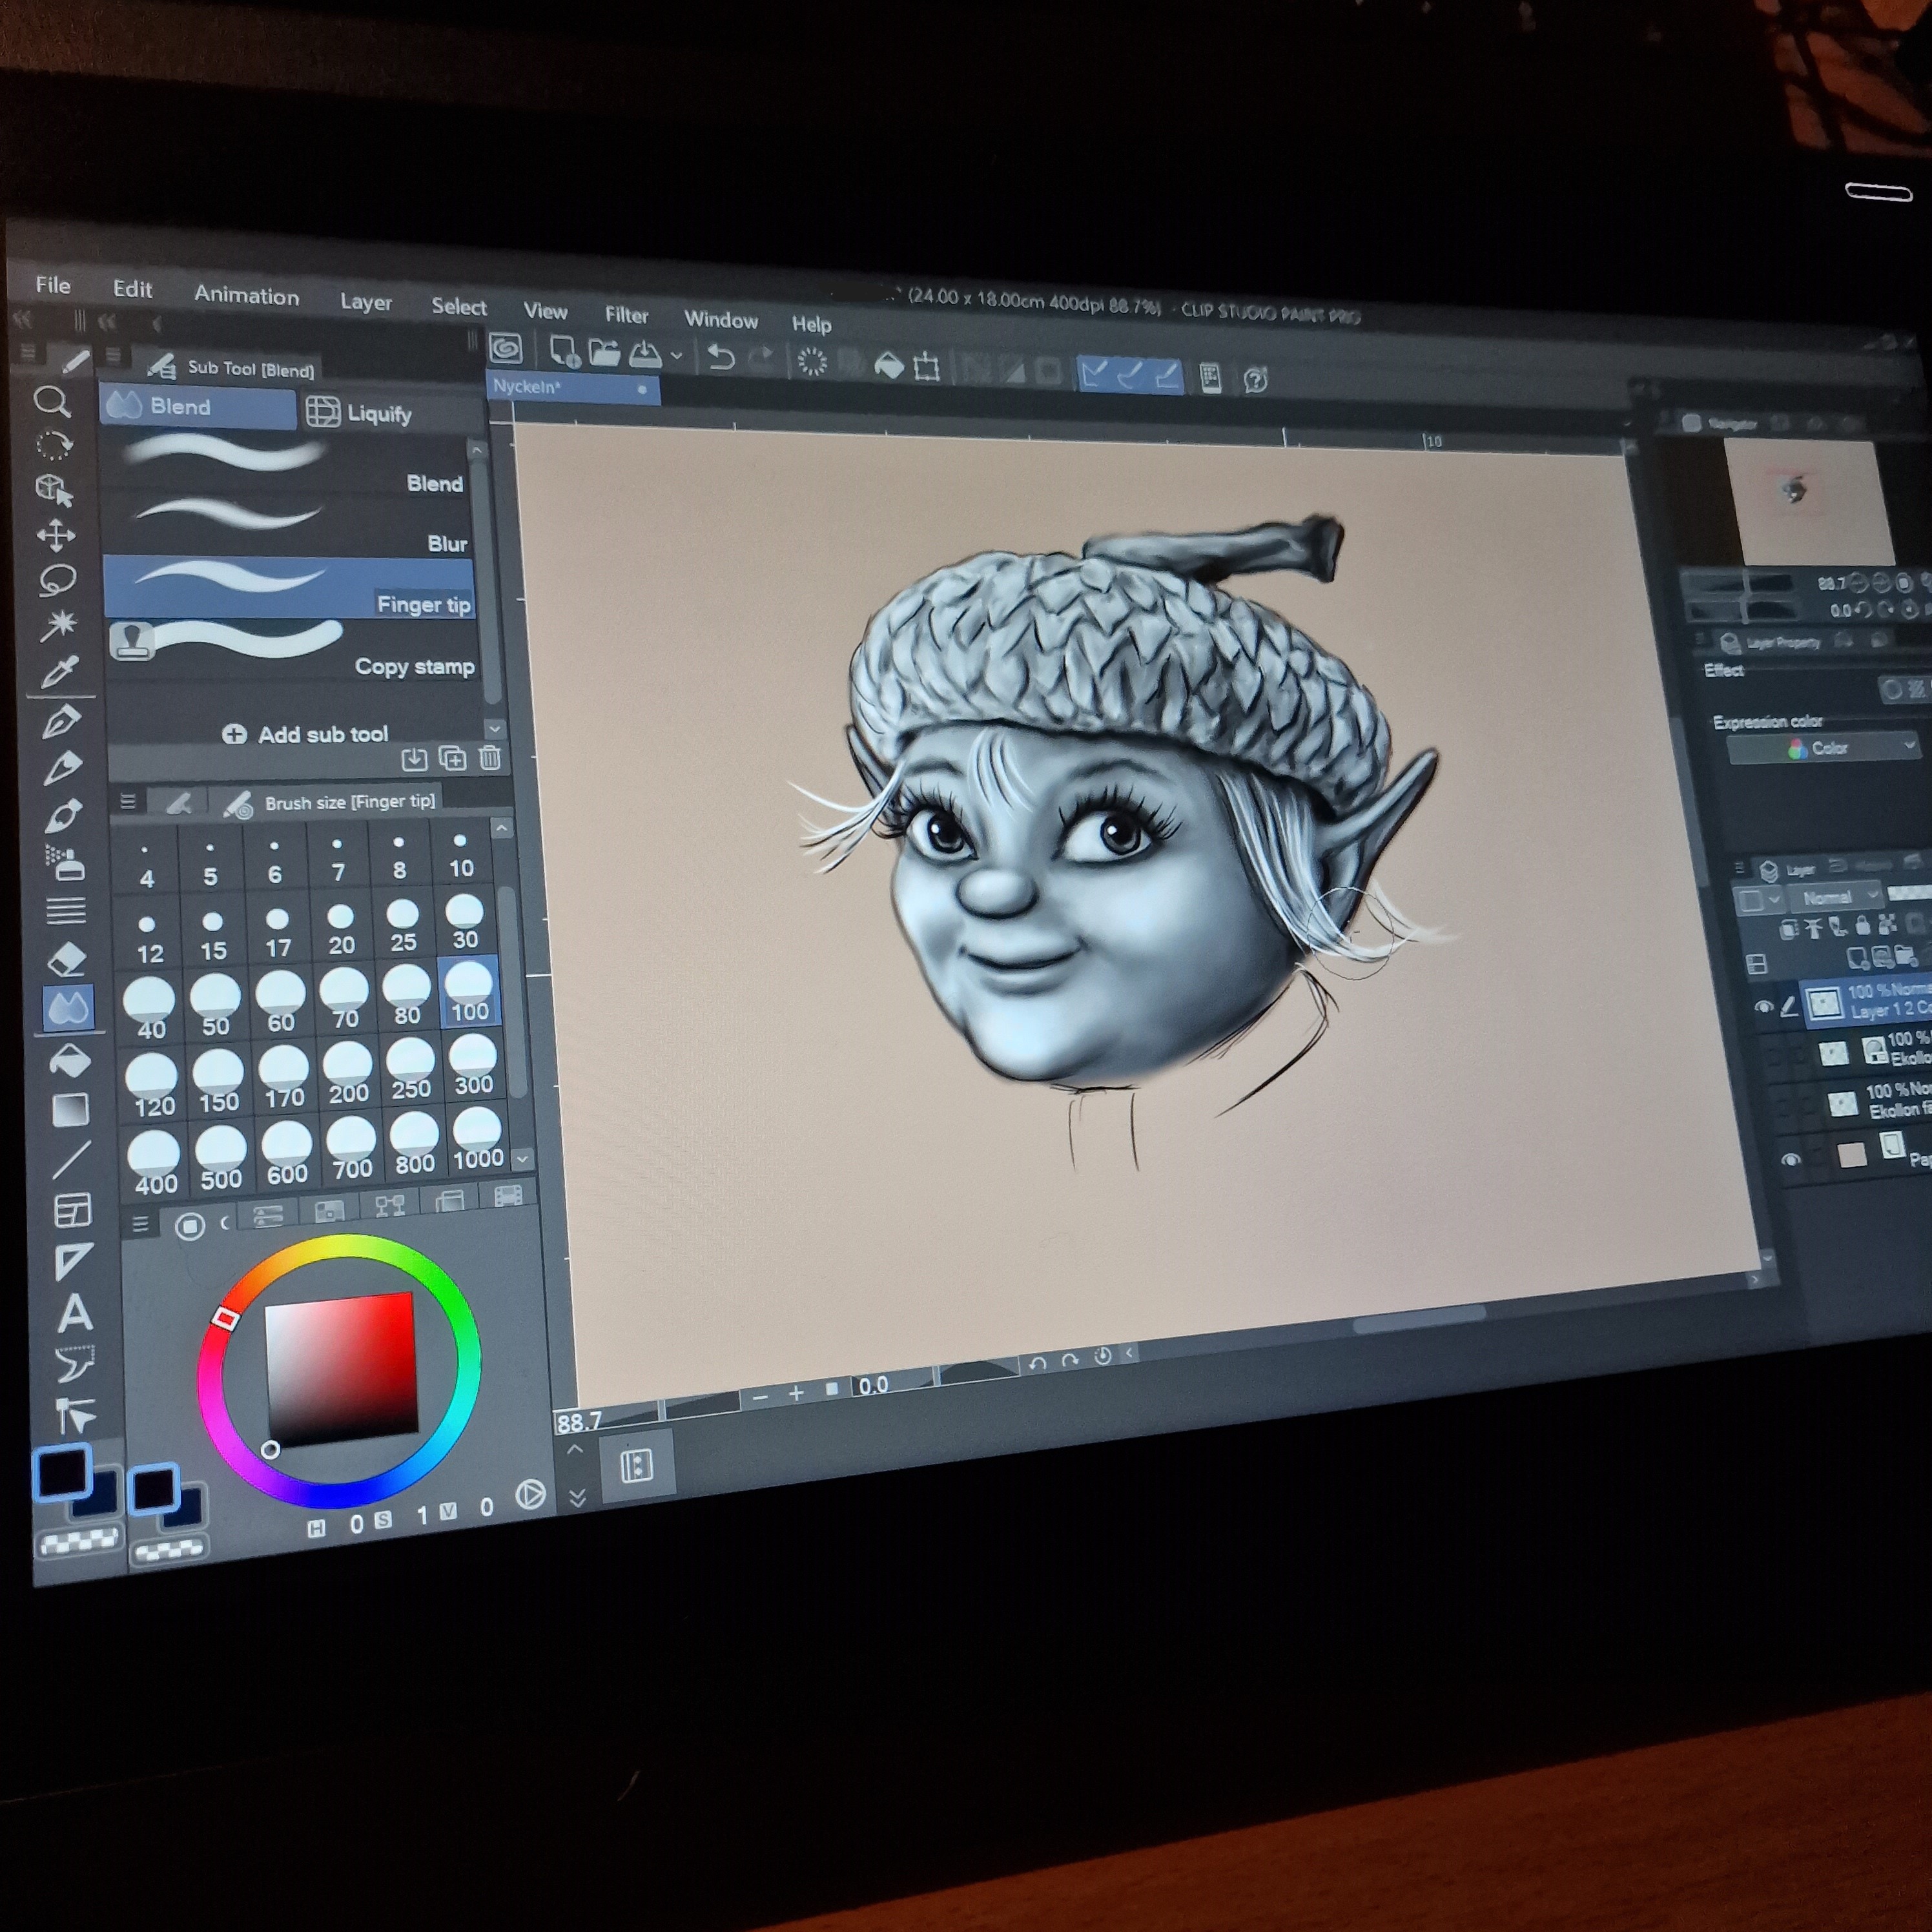Click the Lock Layer padlock icon
Image resolution: width=1932 pixels, height=1932 pixels.
pyautogui.click(x=1863, y=926)
